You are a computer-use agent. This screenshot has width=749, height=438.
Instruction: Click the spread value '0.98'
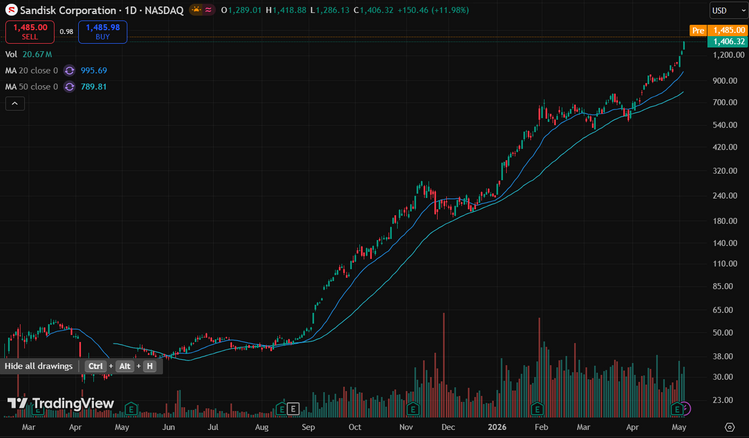coord(66,32)
